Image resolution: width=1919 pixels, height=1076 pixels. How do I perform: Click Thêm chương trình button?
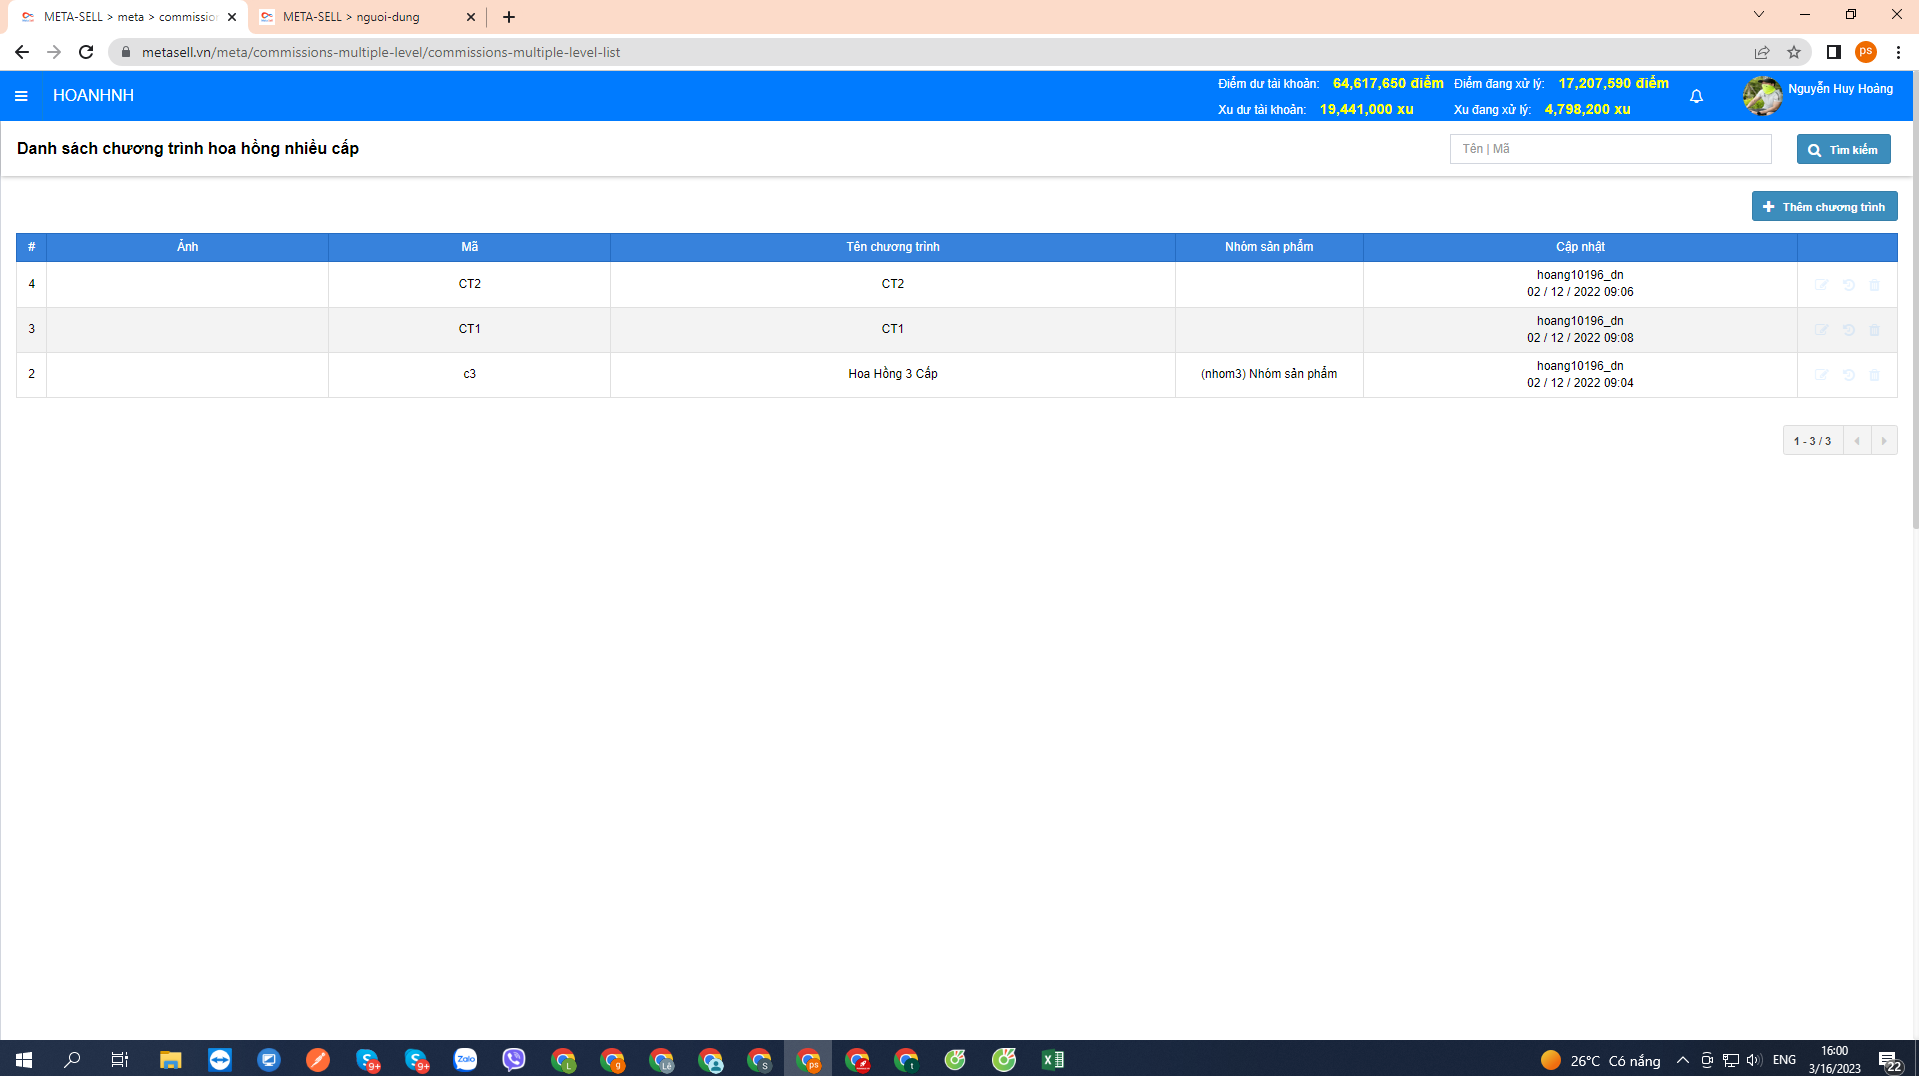[1824, 207]
